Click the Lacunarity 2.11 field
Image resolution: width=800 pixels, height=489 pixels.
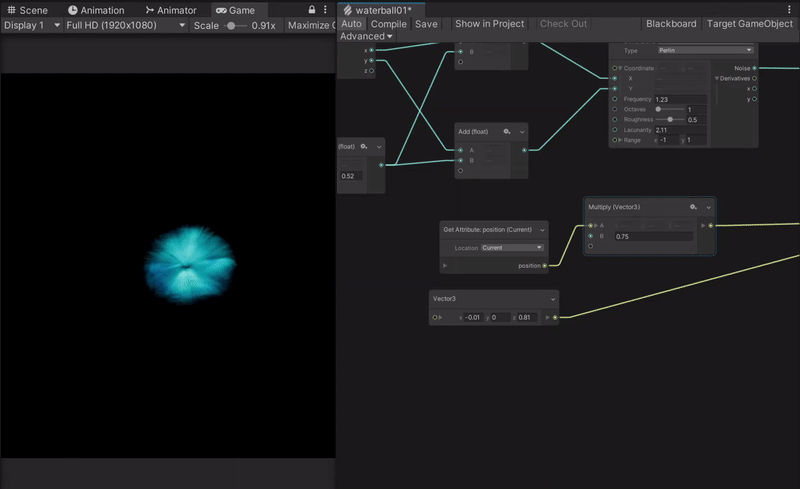coord(681,130)
